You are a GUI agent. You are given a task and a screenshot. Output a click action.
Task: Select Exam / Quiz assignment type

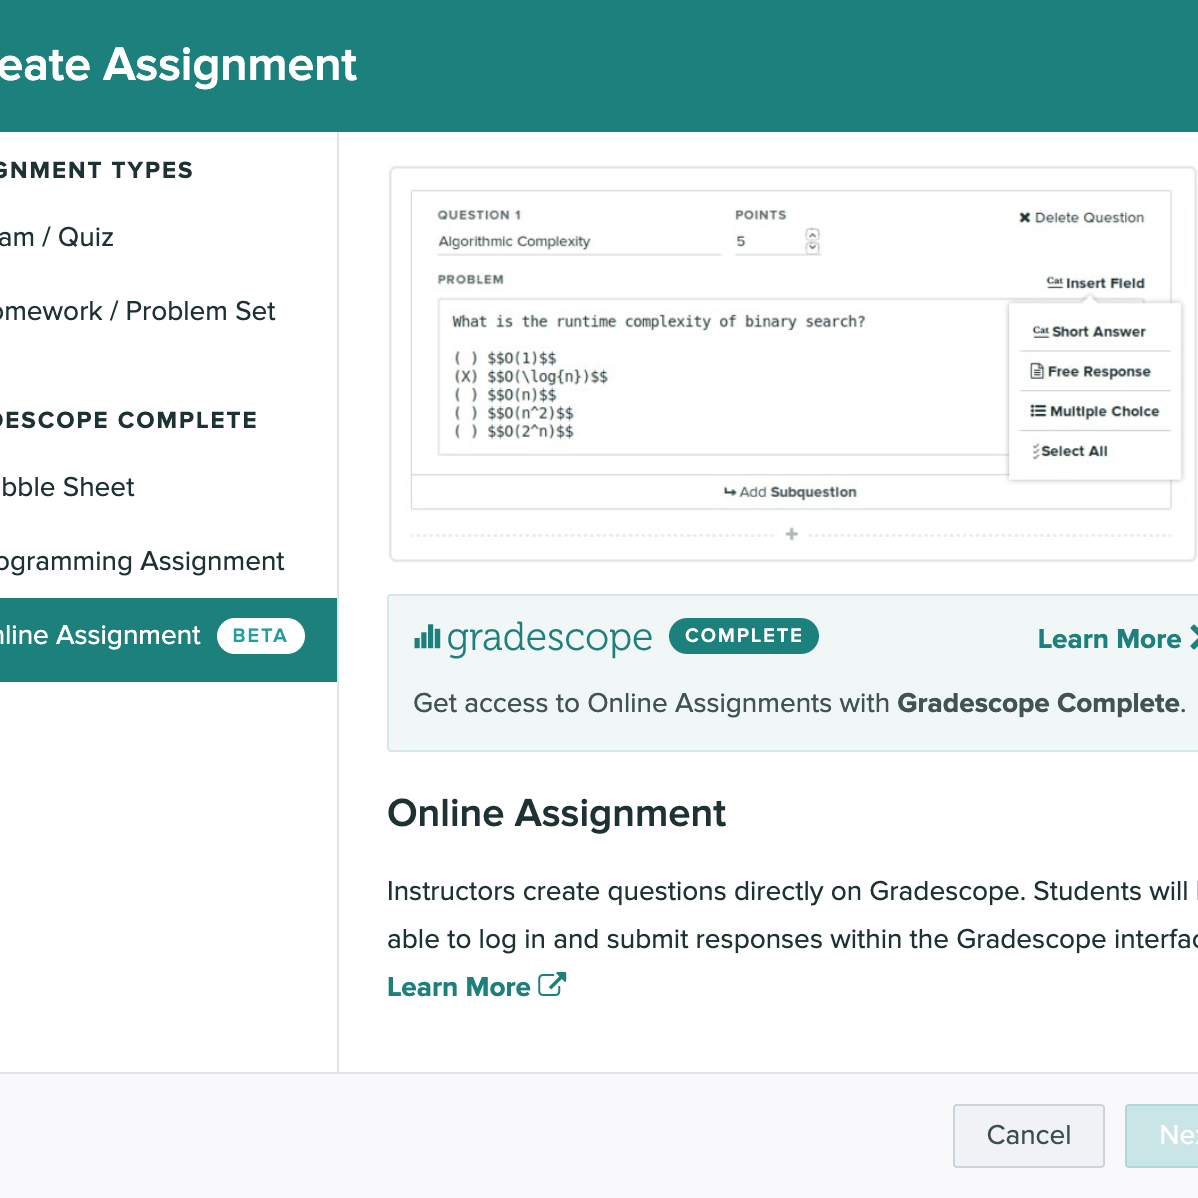57,237
